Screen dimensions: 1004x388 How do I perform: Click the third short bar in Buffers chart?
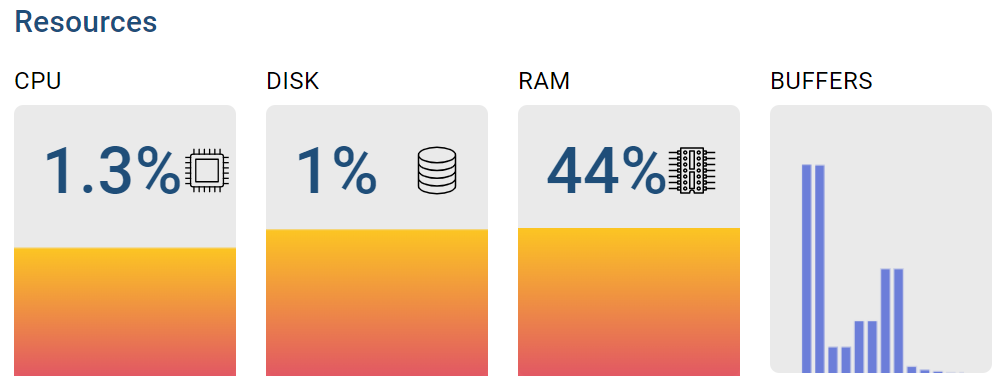833,360
